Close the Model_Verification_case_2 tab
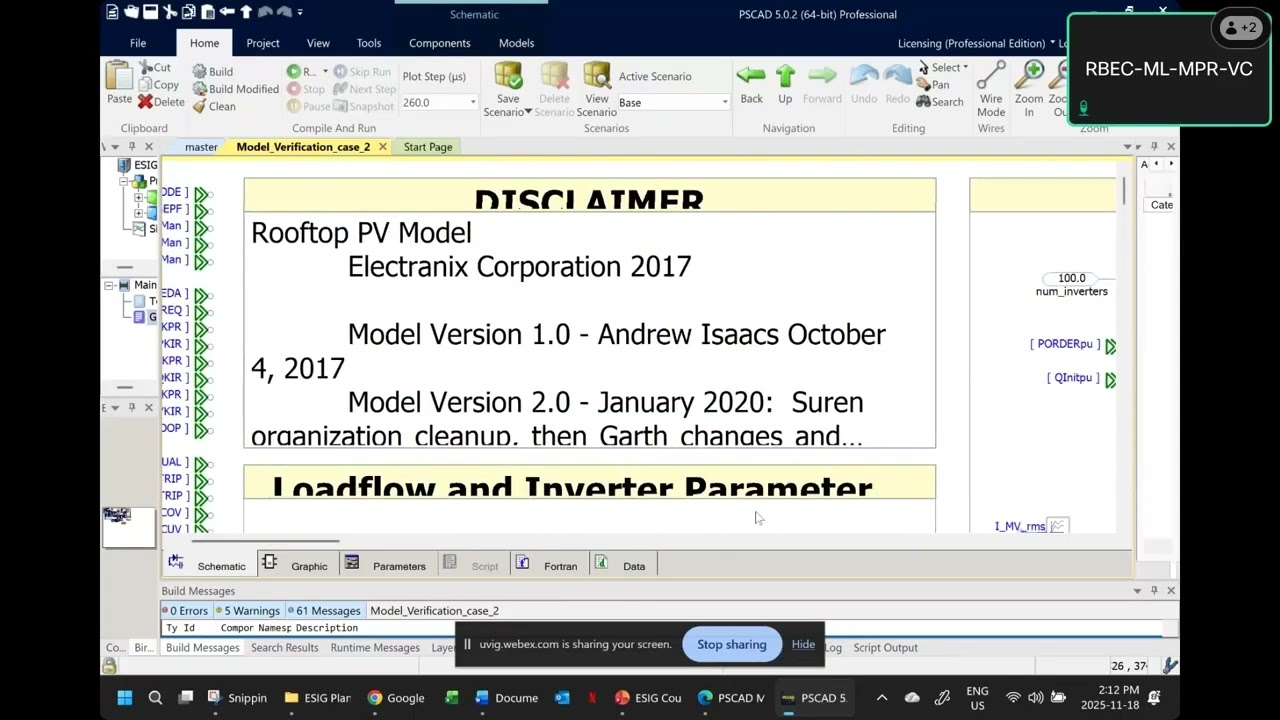This screenshot has width=1280, height=720. point(382,147)
